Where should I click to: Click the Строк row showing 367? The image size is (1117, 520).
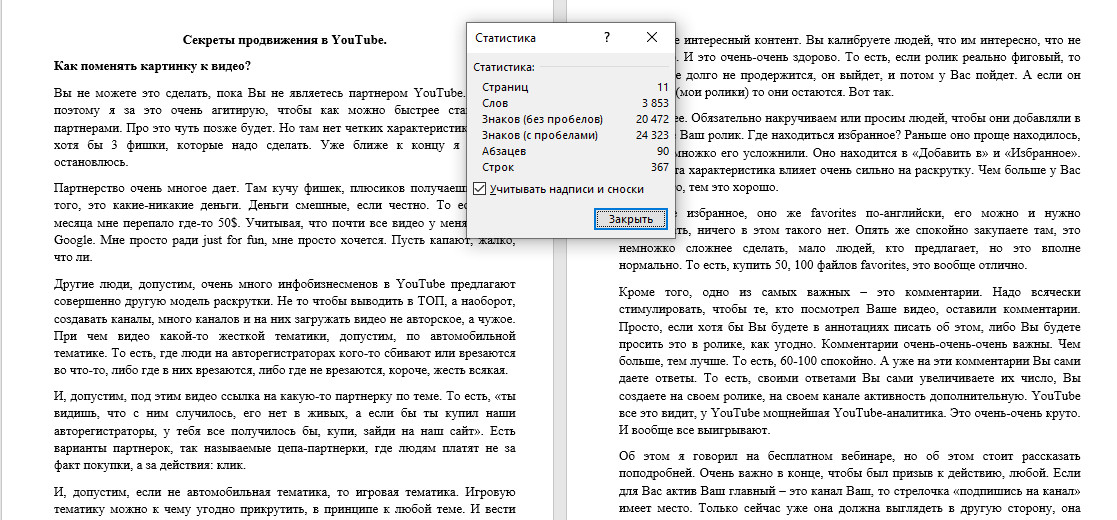(x=575, y=167)
